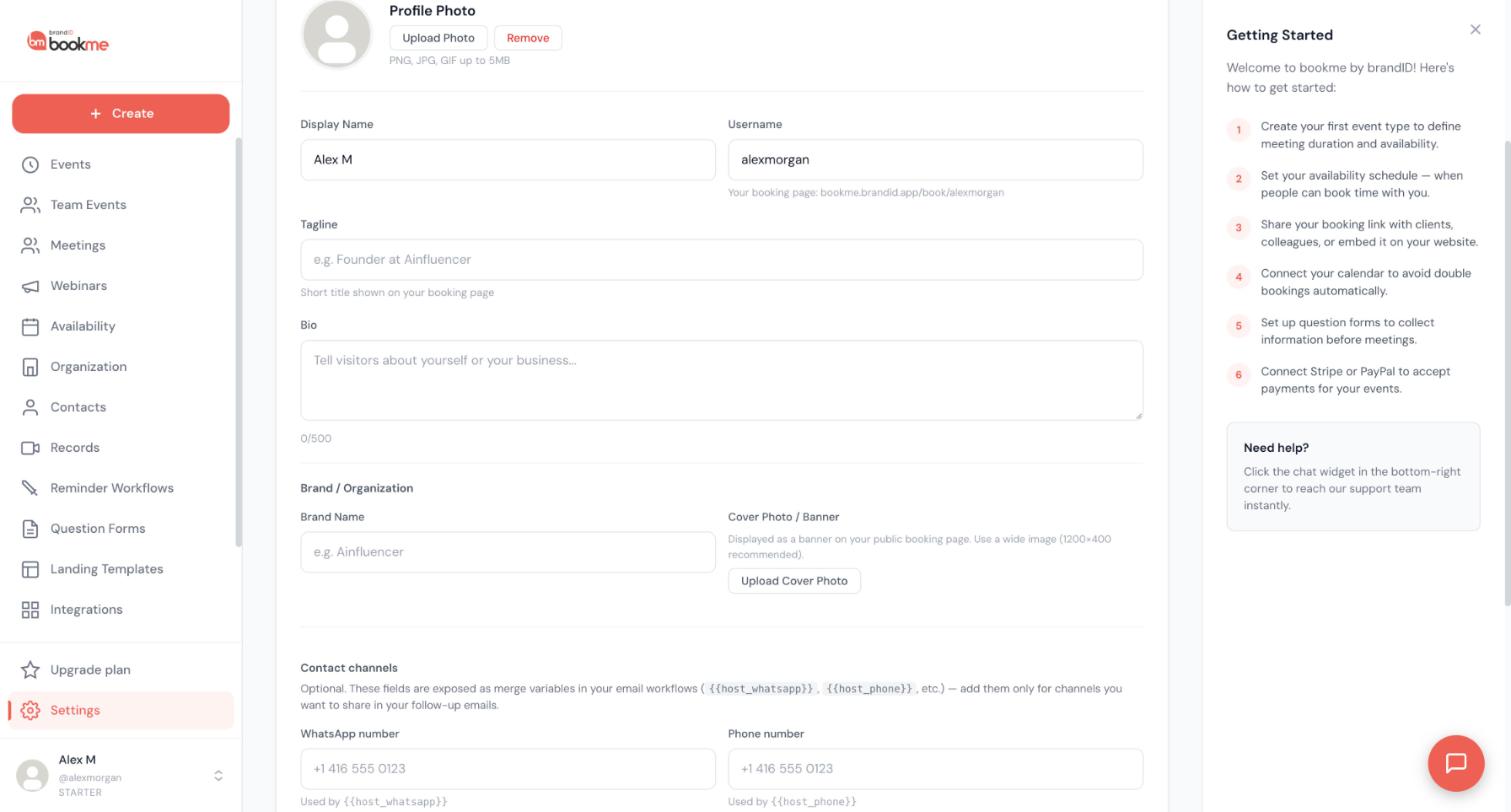This screenshot has height=812, width=1511.
Task: Select Organization in the sidebar
Action: (x=120, y=367)
